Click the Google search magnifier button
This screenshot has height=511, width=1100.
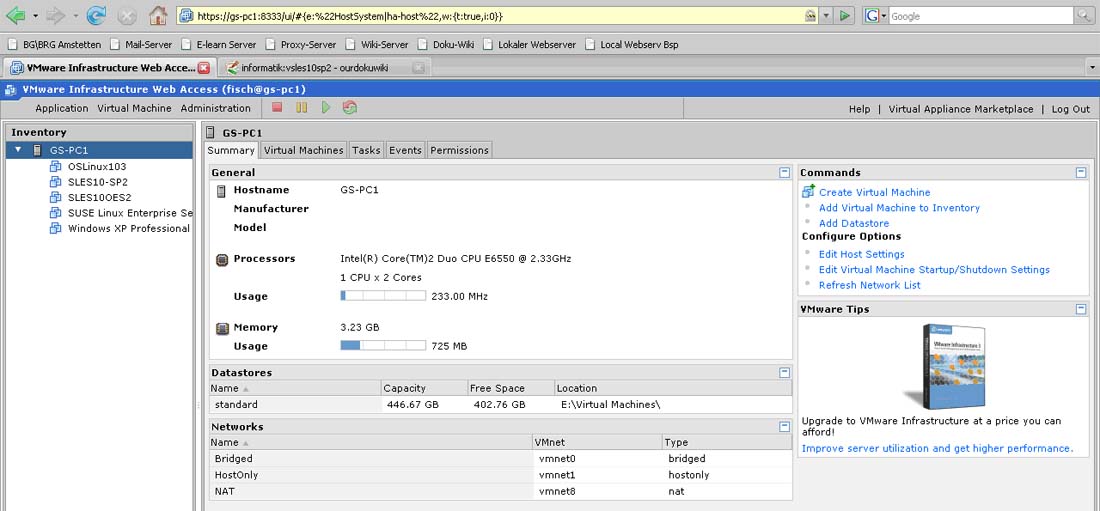click(1083, 15)
